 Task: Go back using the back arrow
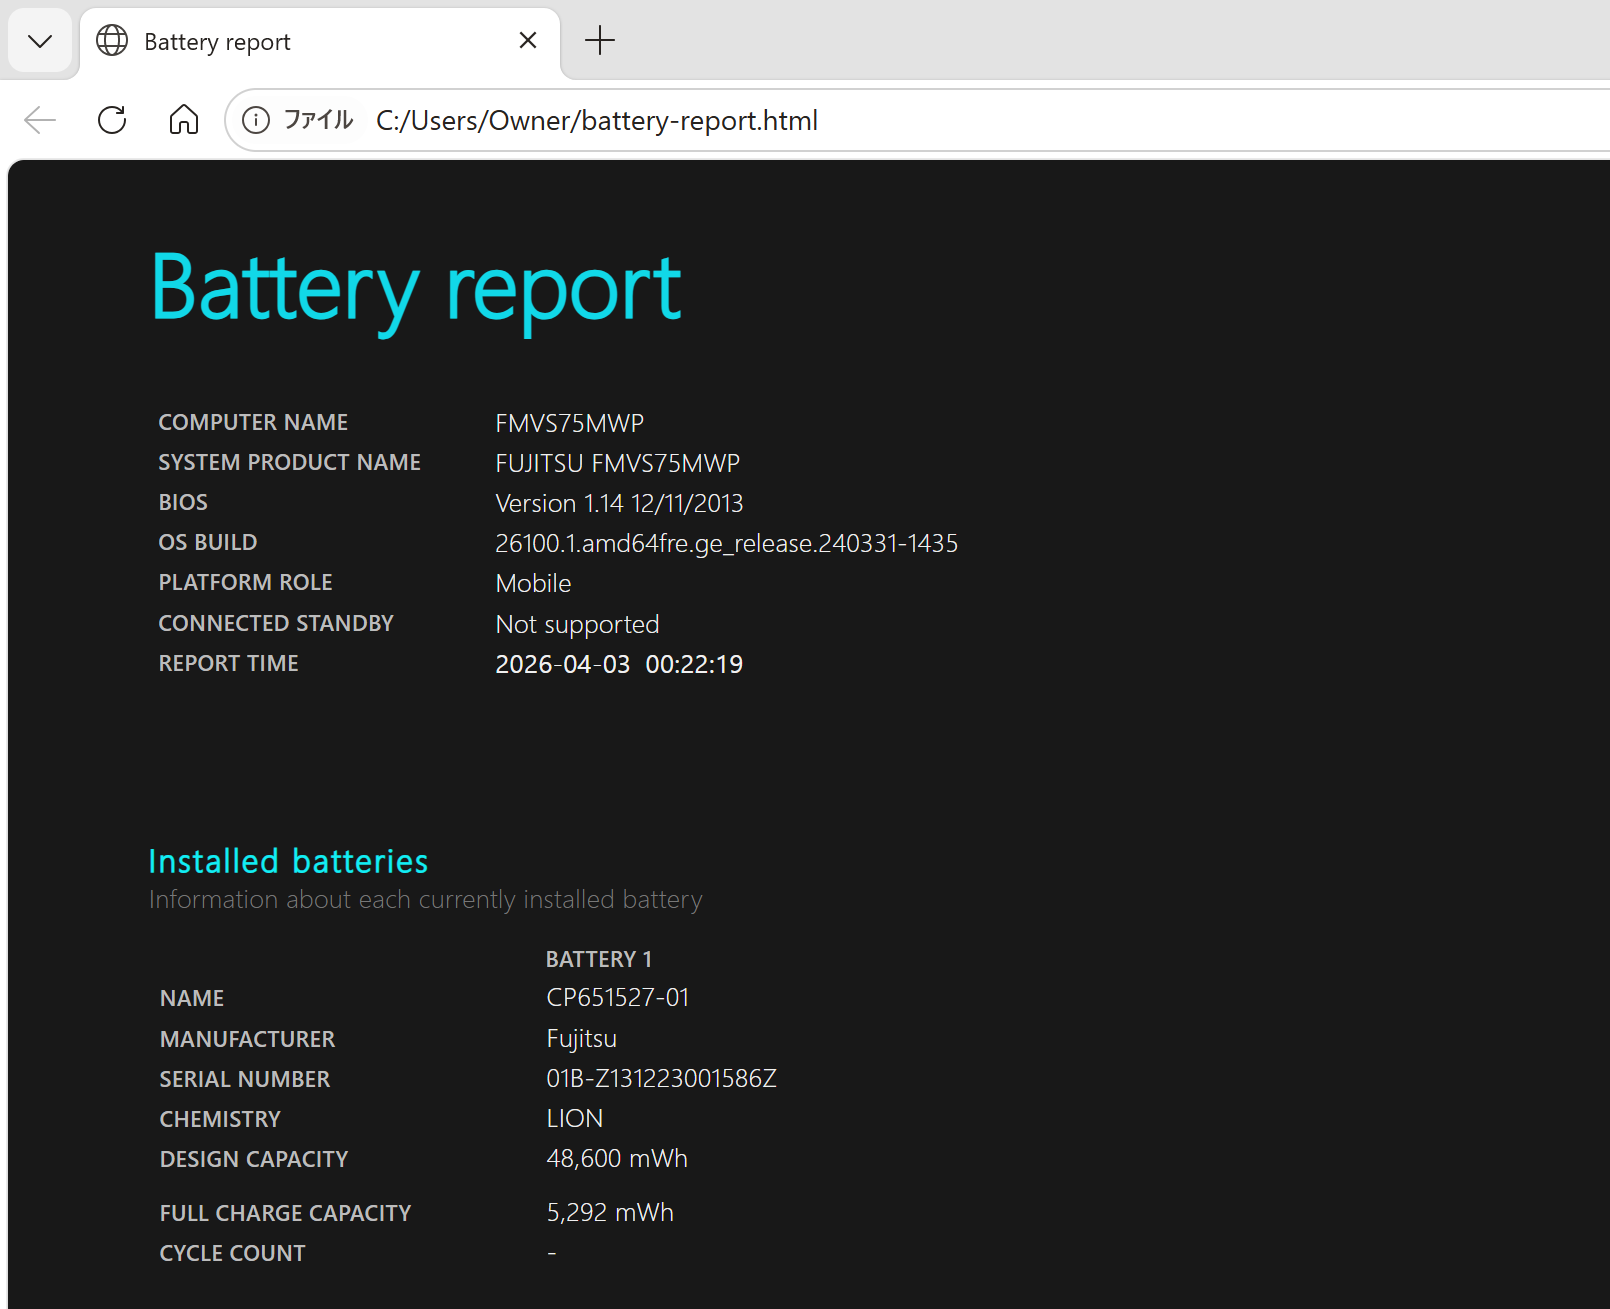click(40, 120)
